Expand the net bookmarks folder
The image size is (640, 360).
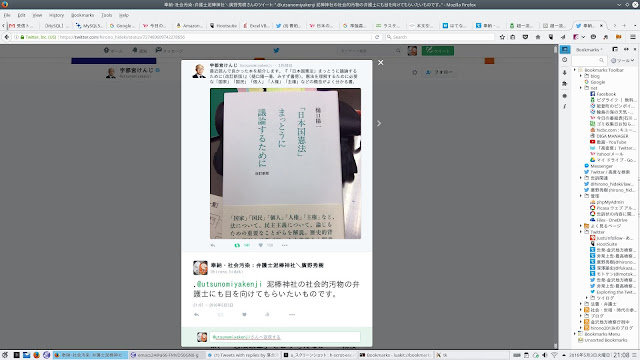[581, 88]
